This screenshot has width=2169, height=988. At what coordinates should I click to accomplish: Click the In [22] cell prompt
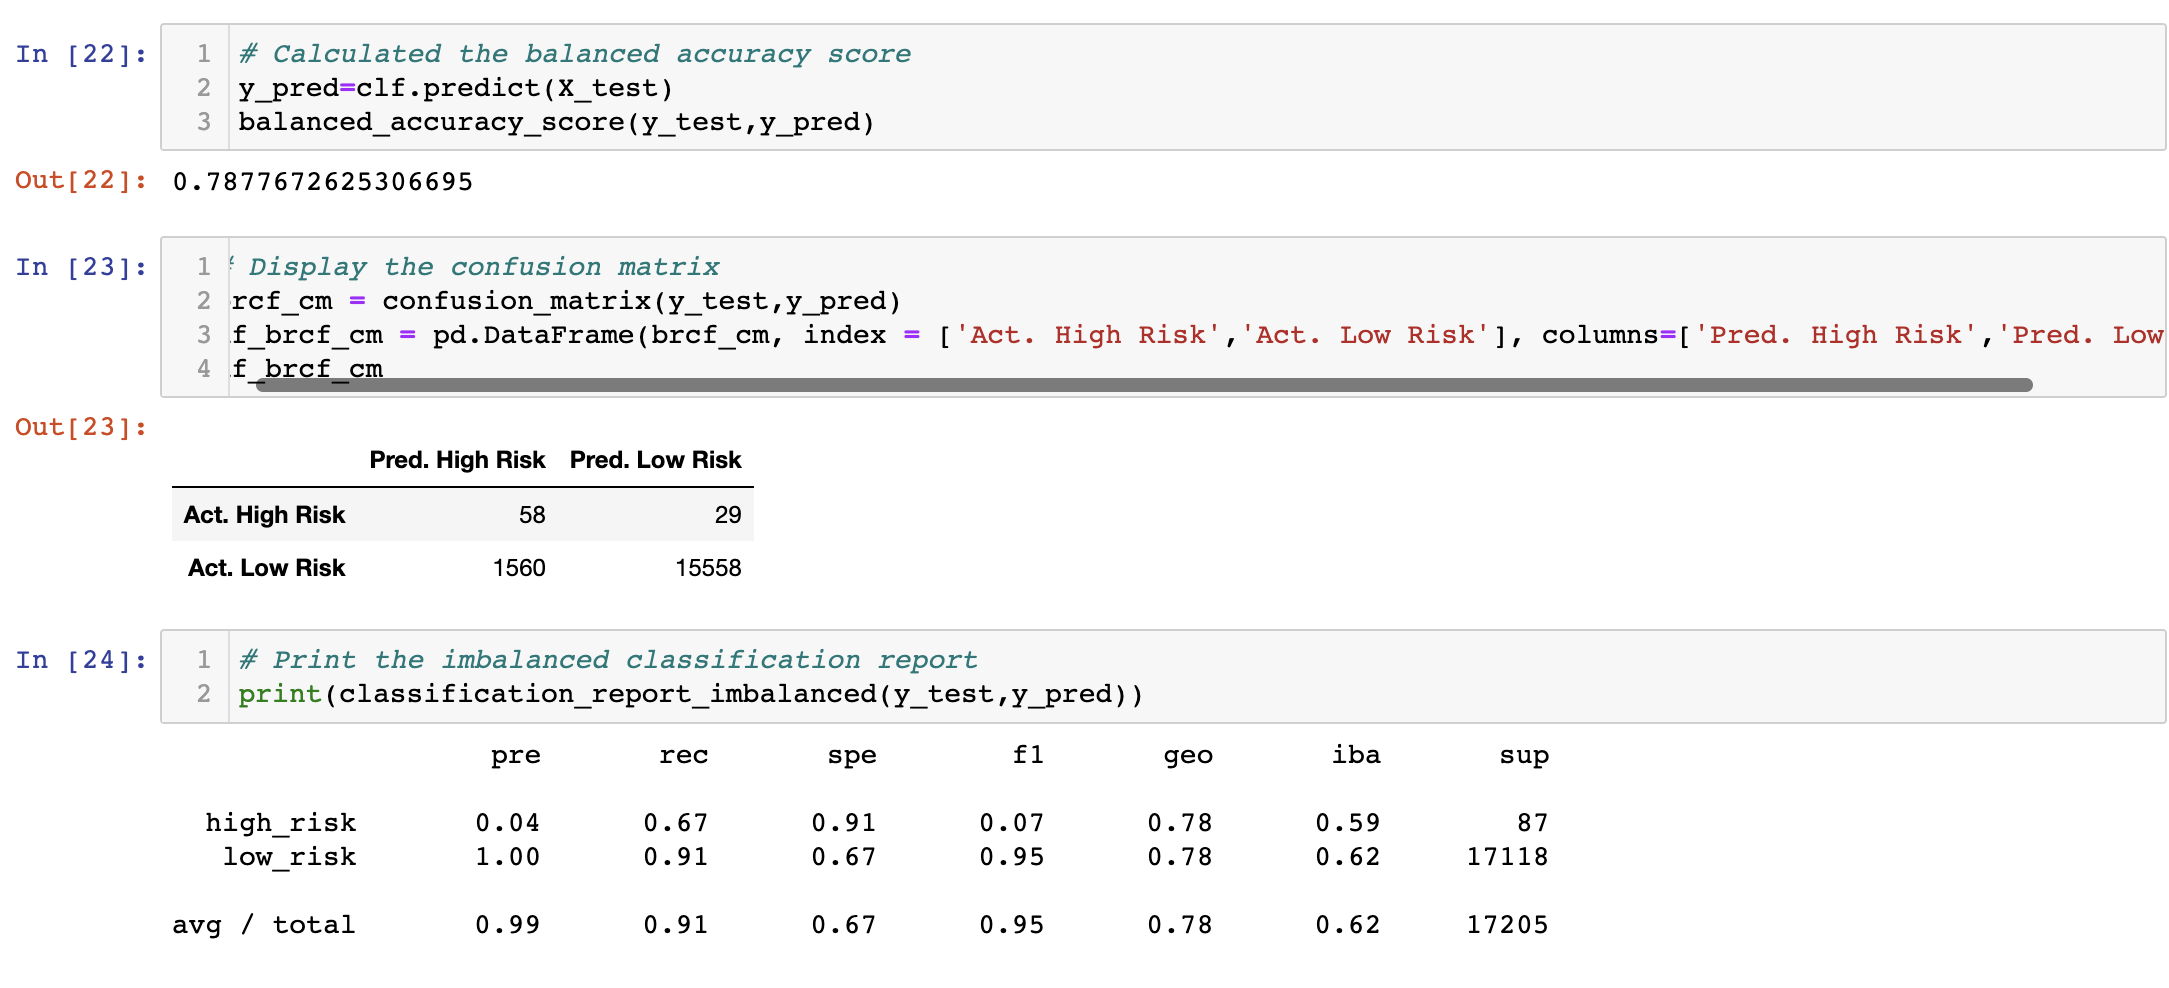80,54
